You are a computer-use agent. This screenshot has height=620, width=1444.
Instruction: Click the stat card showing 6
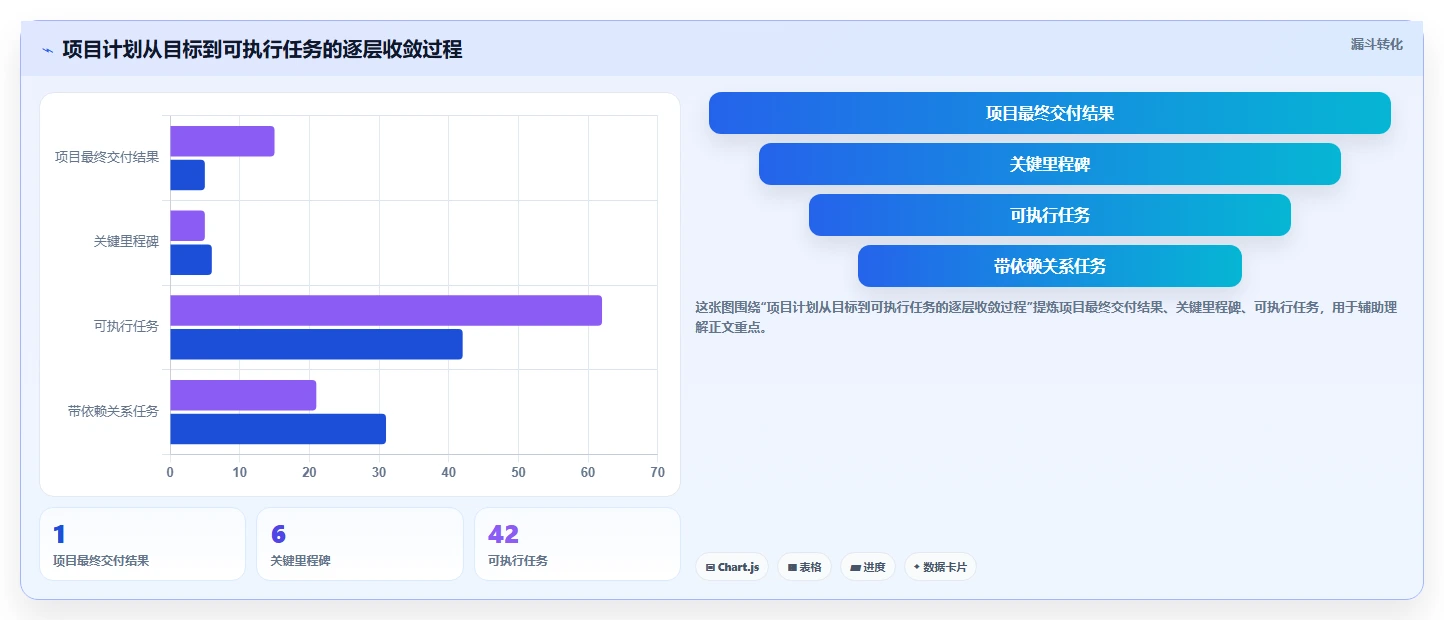coord(360,544)
